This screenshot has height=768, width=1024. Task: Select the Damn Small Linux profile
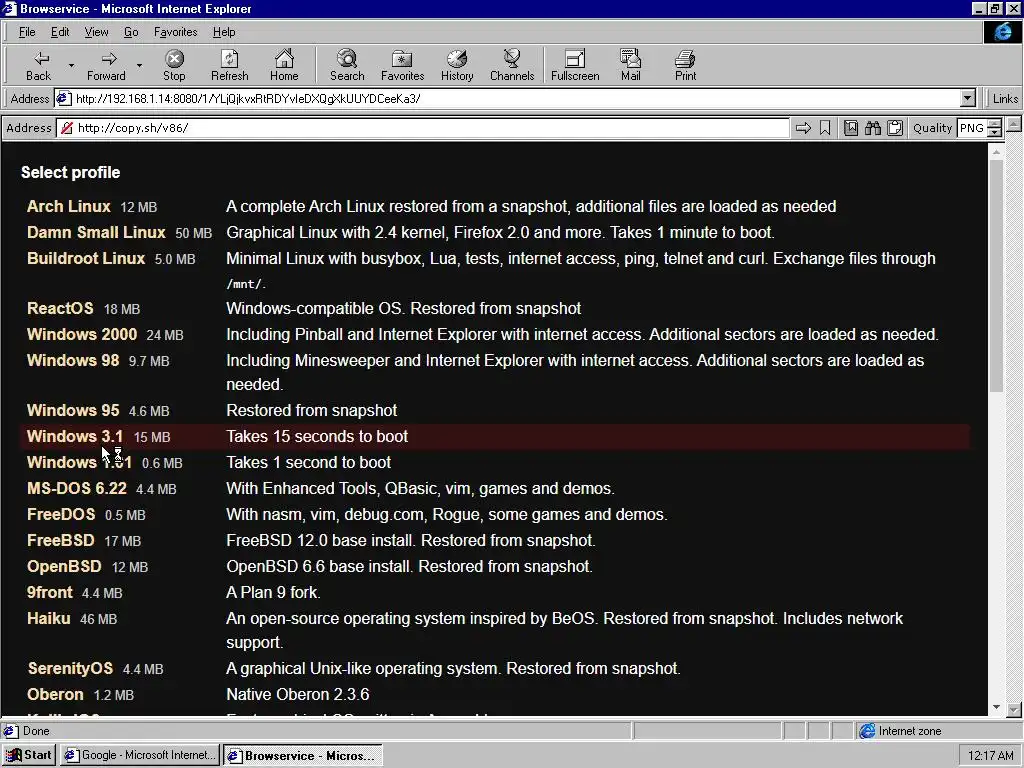pos(96,232)
